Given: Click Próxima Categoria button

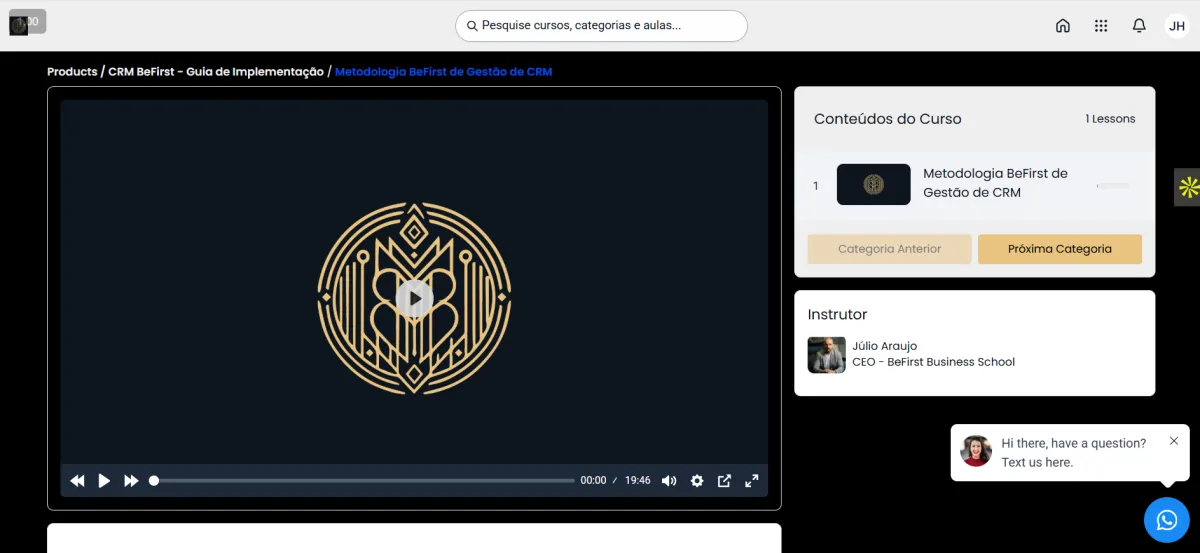Looking at the screenshot, I should (1059, 249).
